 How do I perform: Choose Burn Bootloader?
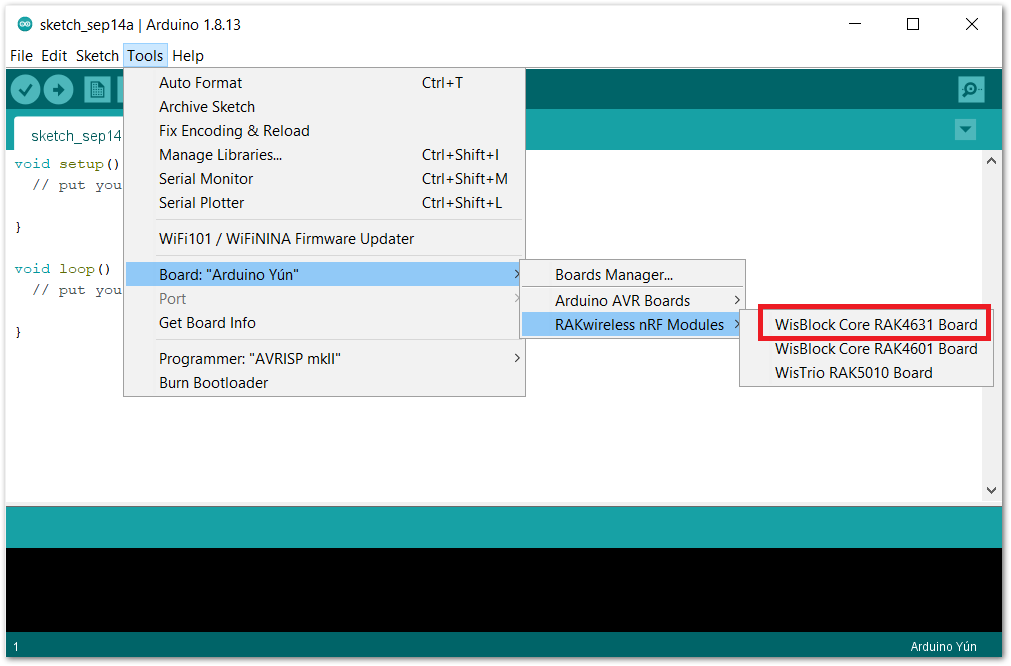coord(324,382)
